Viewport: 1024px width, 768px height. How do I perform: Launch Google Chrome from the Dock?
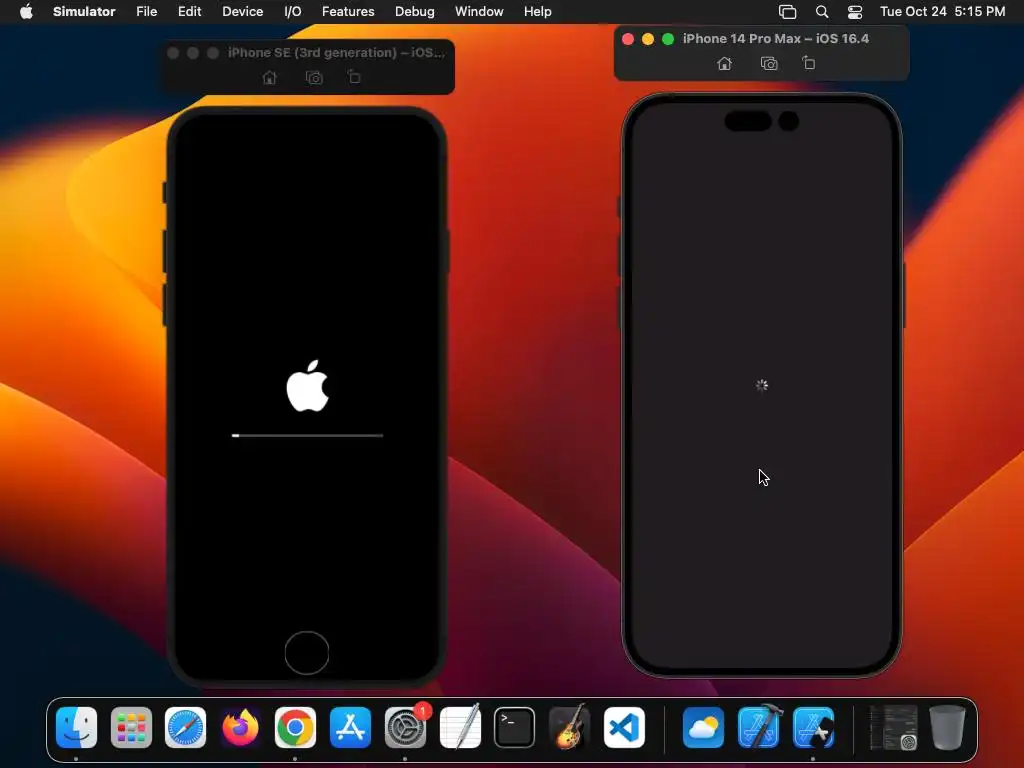click(x=295, y=727)
